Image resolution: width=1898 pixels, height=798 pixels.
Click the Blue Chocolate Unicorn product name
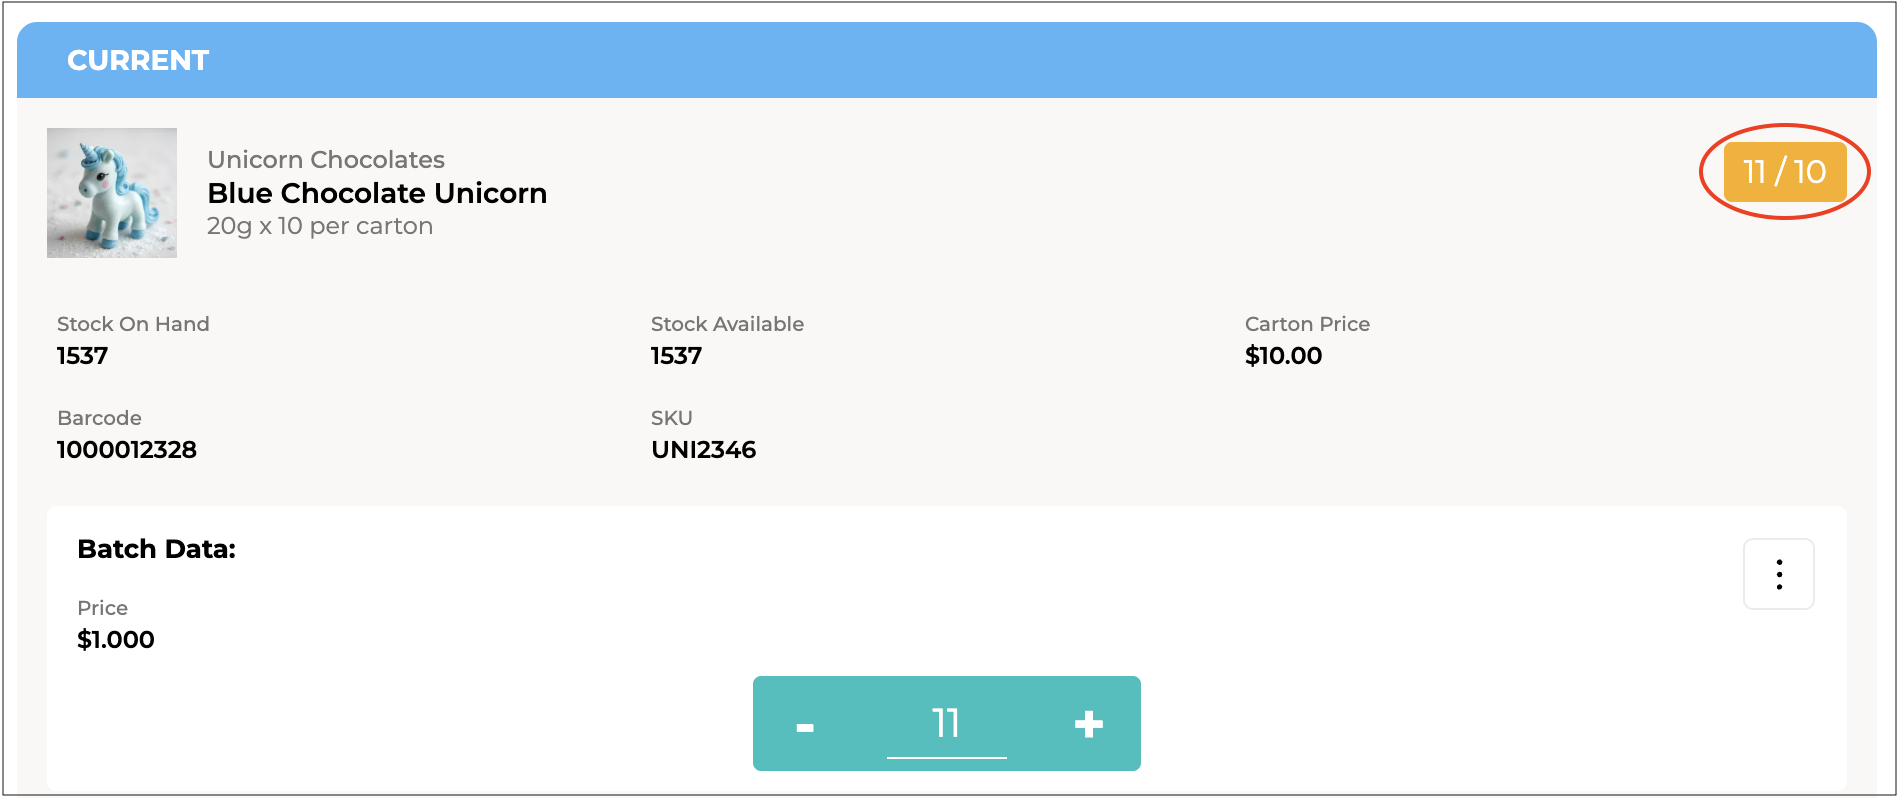point(377,193)
